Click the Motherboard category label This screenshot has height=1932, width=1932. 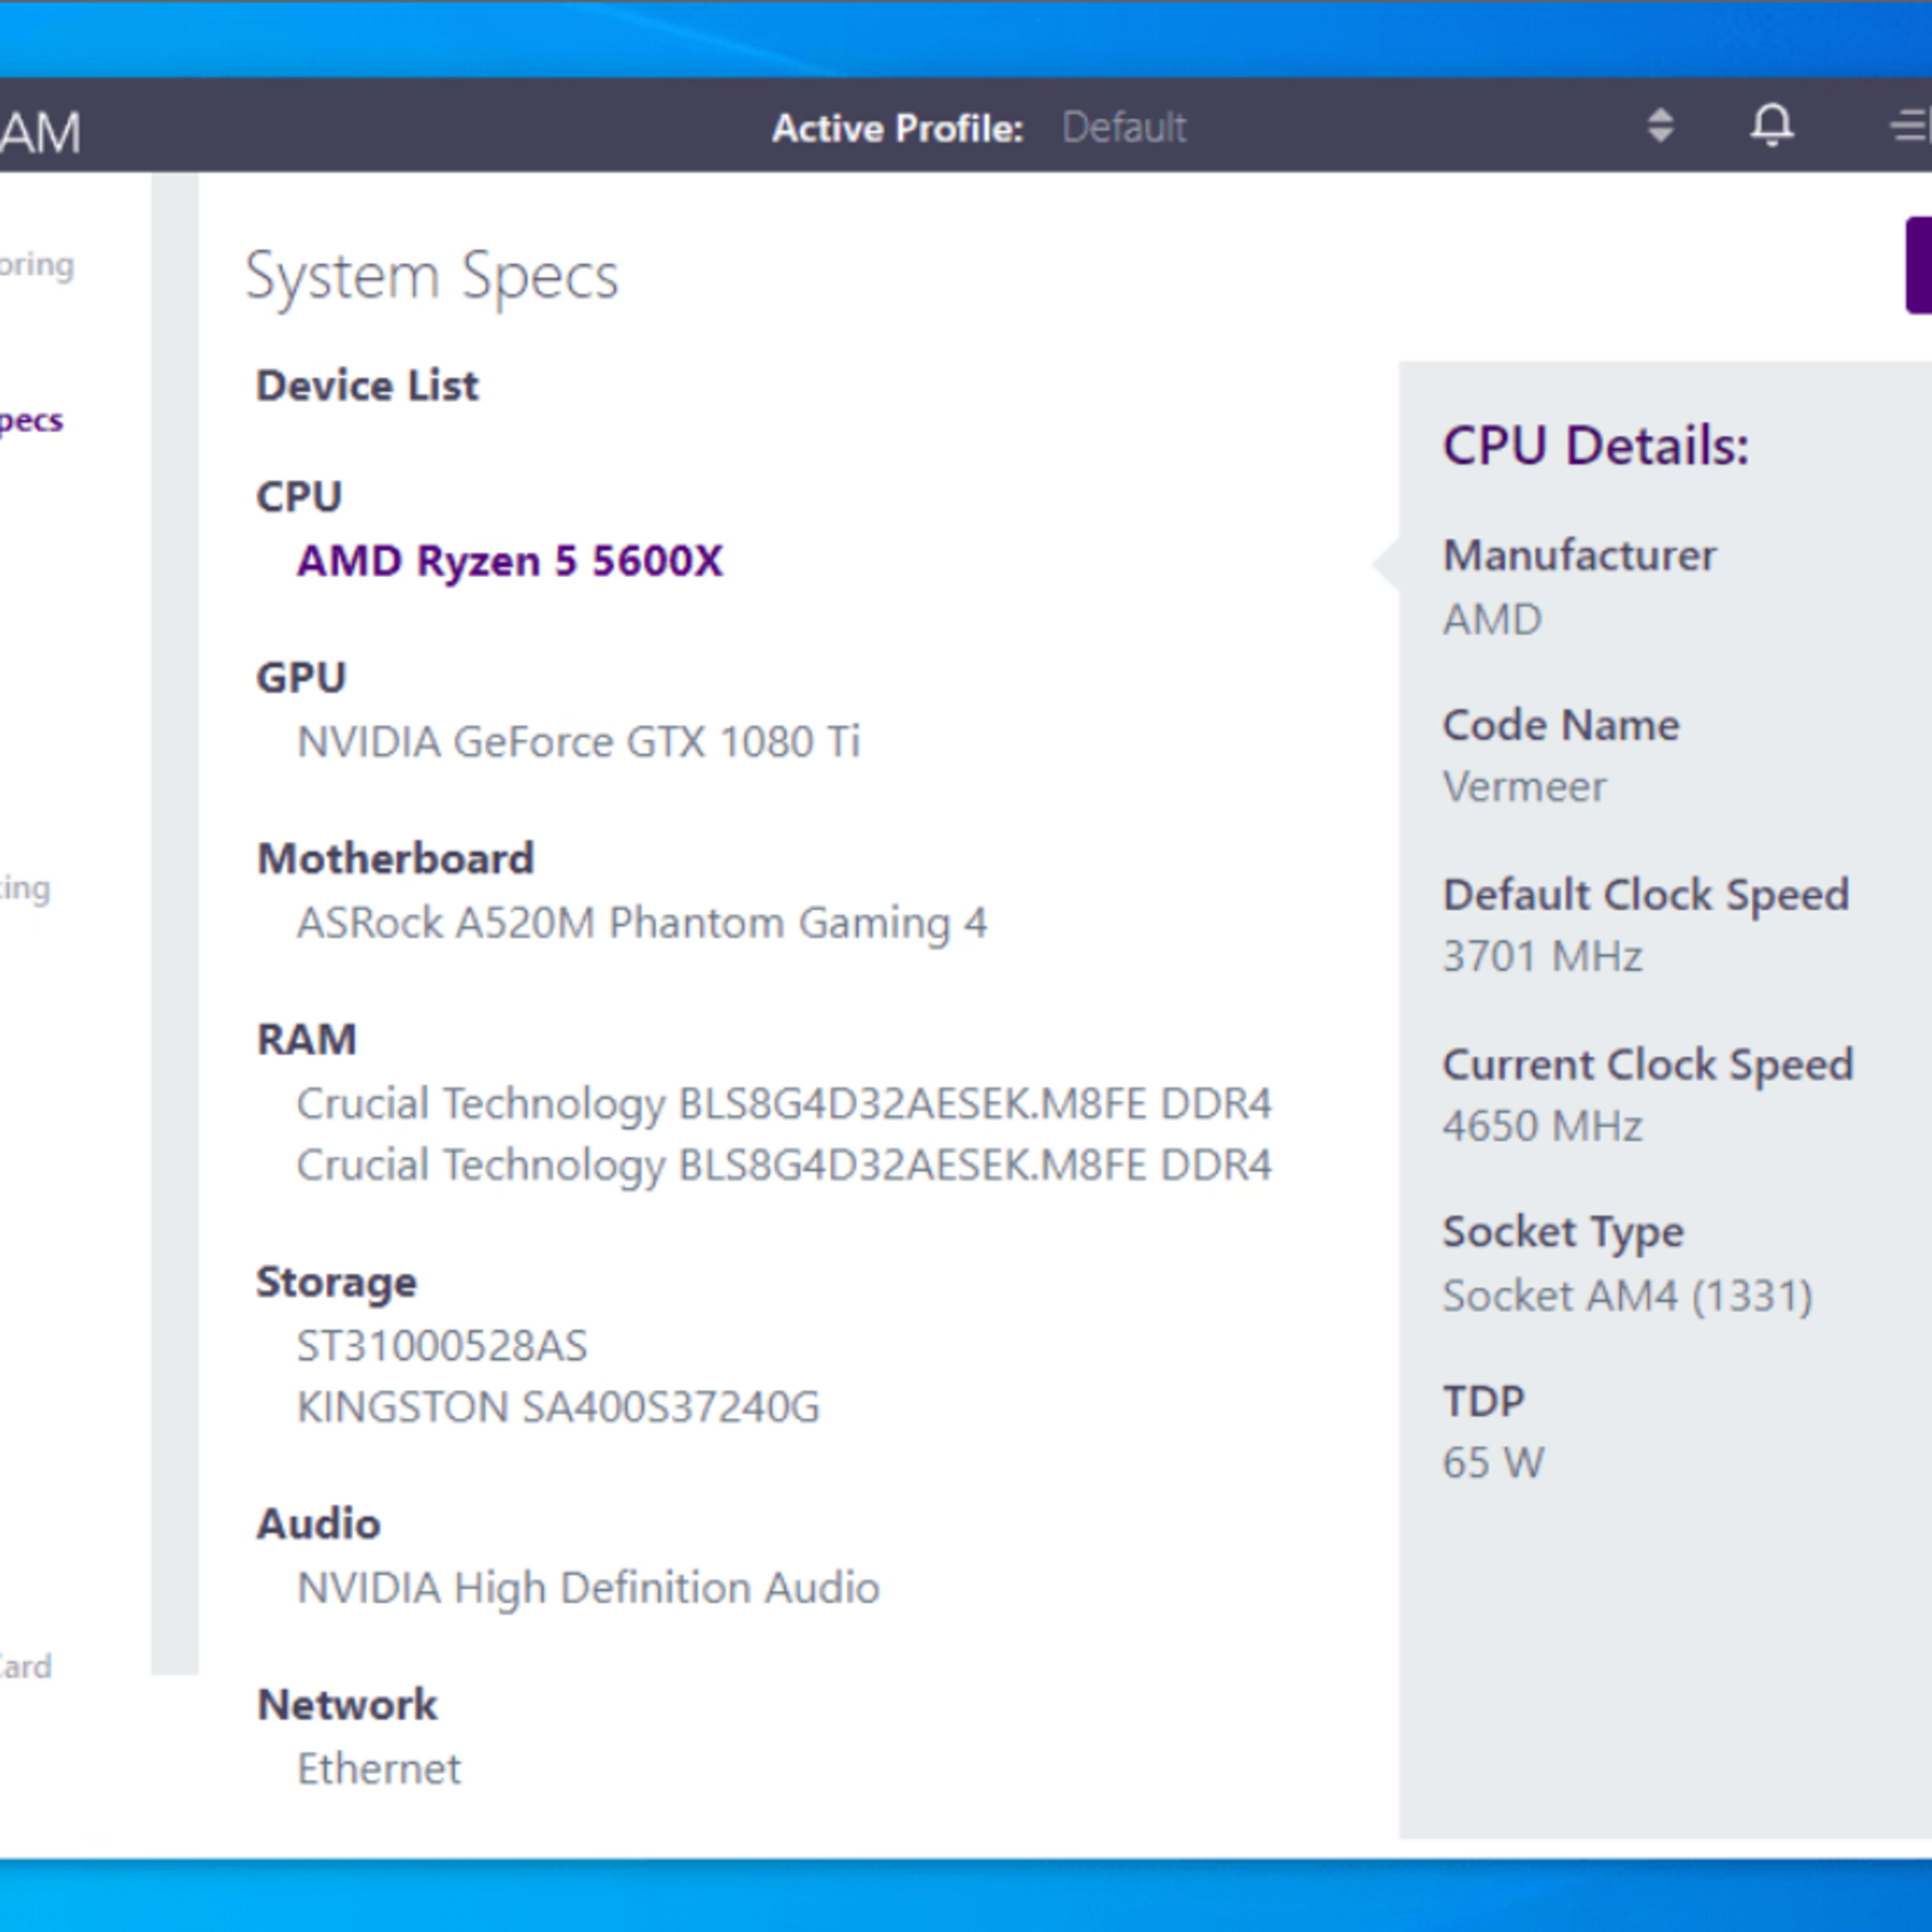[x=395, y=859]
